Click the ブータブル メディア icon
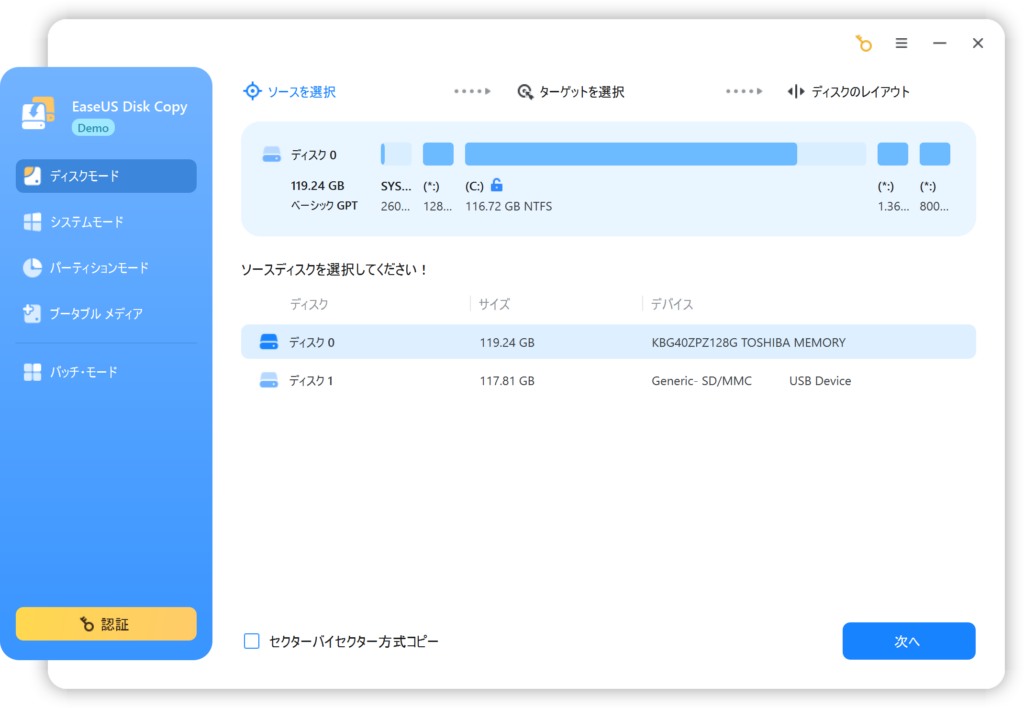Image resolution: width=1024 pixels, height=708 pixels. (32, 314)
